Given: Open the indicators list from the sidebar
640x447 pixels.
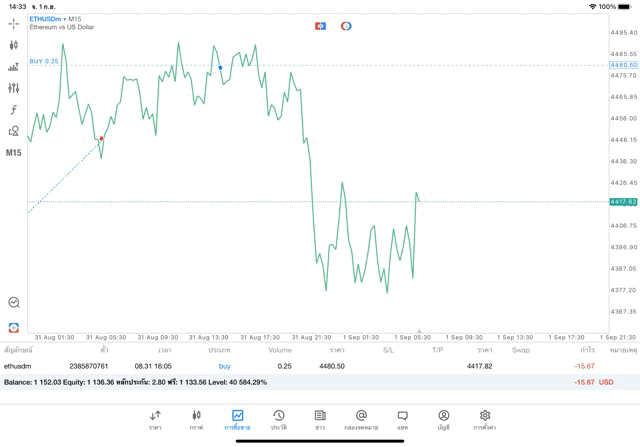Looking at the screenshot, I should [x=14, y=67].
